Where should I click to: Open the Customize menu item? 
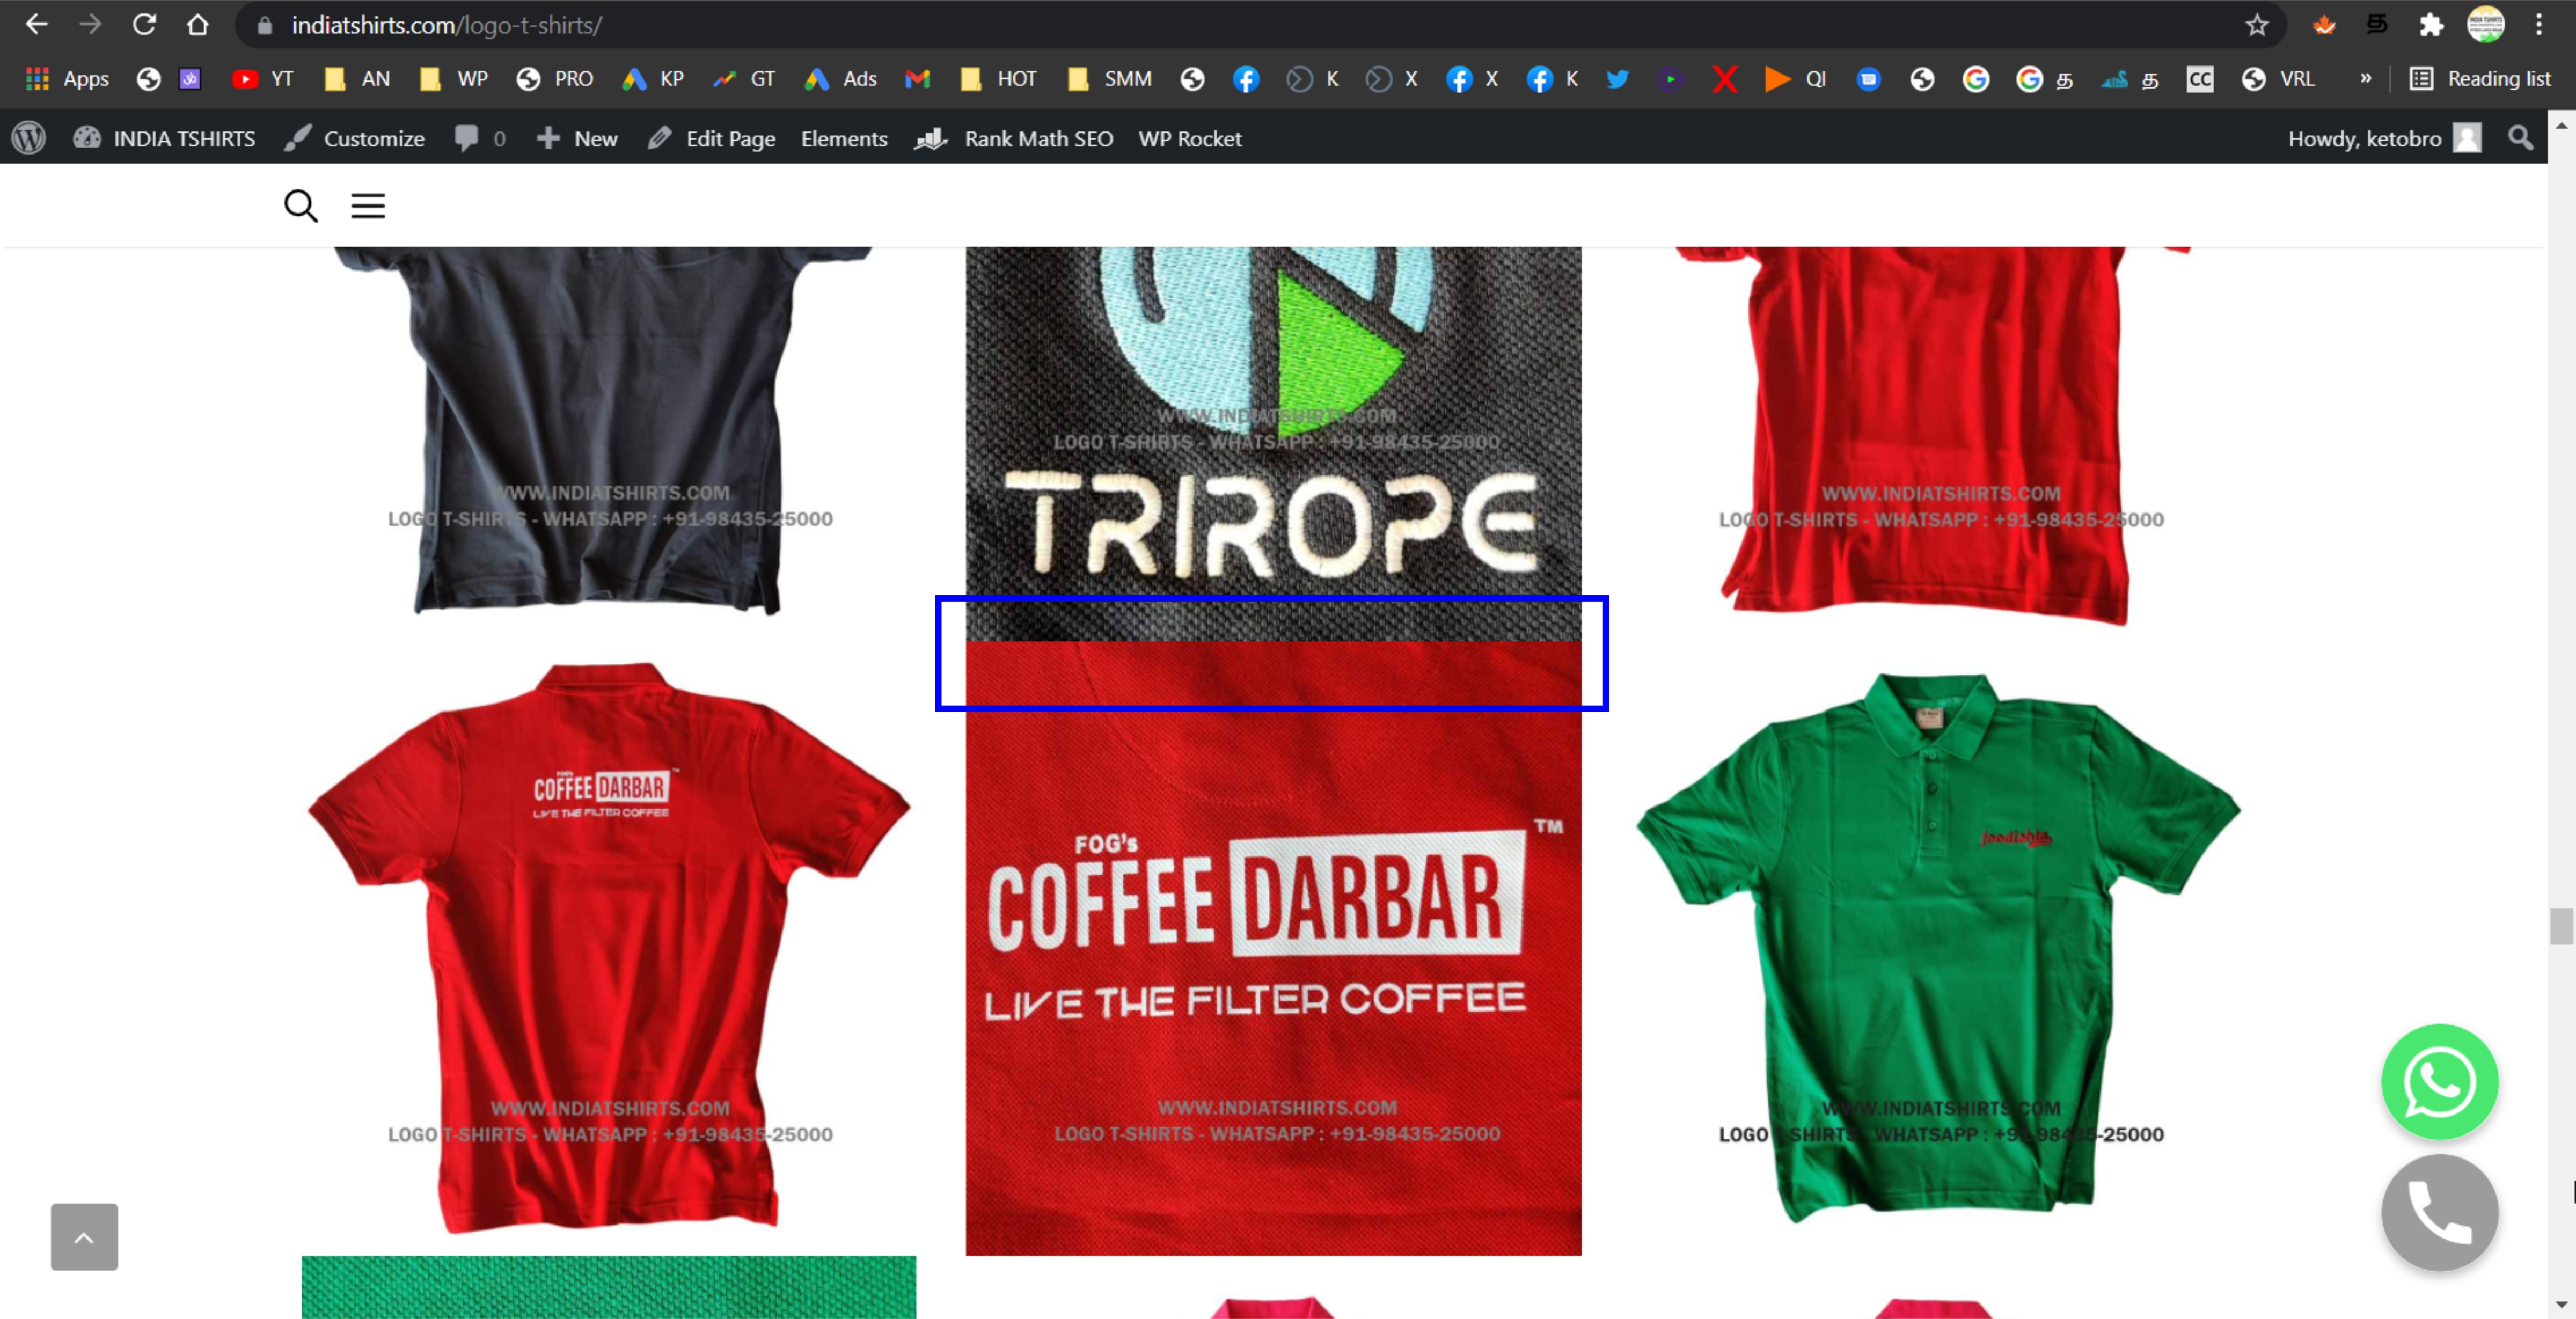click(x=354, y=138)
